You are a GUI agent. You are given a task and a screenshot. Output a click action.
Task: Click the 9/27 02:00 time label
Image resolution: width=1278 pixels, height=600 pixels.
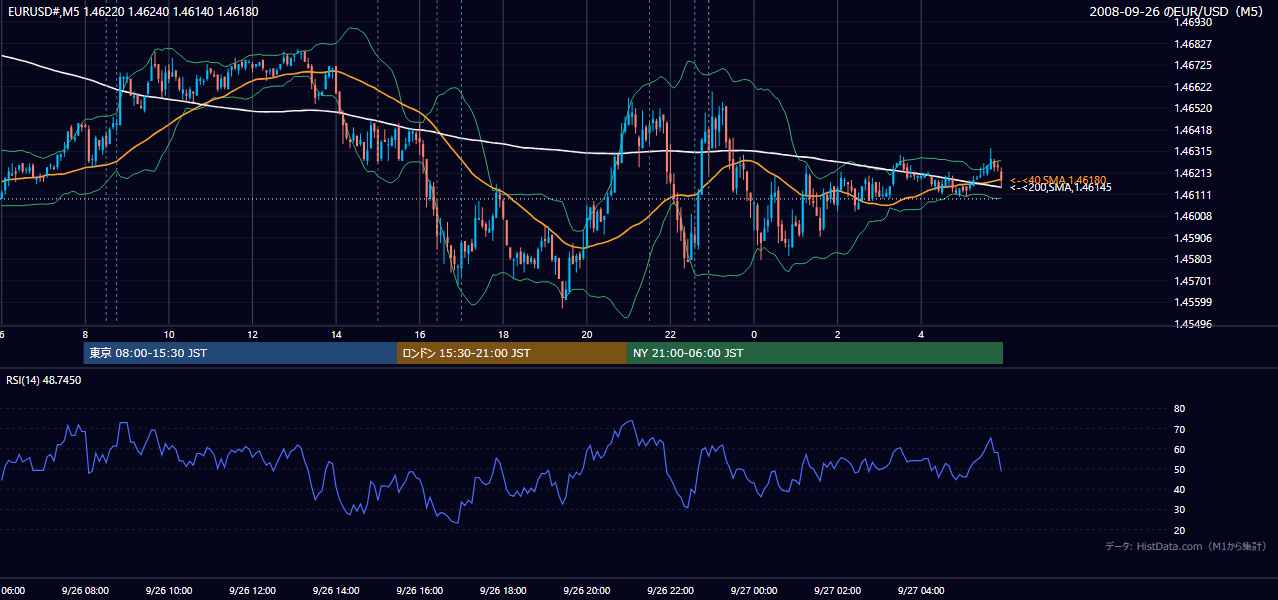837,591
